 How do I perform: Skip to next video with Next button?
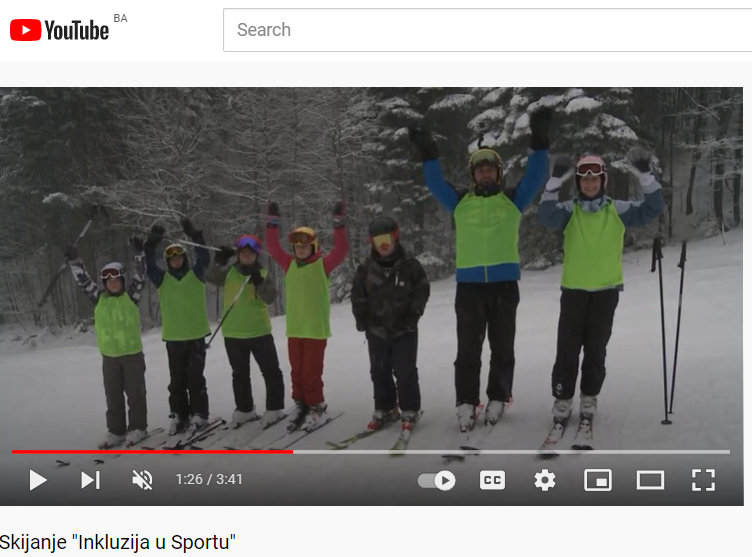click(x=91, y=480)
